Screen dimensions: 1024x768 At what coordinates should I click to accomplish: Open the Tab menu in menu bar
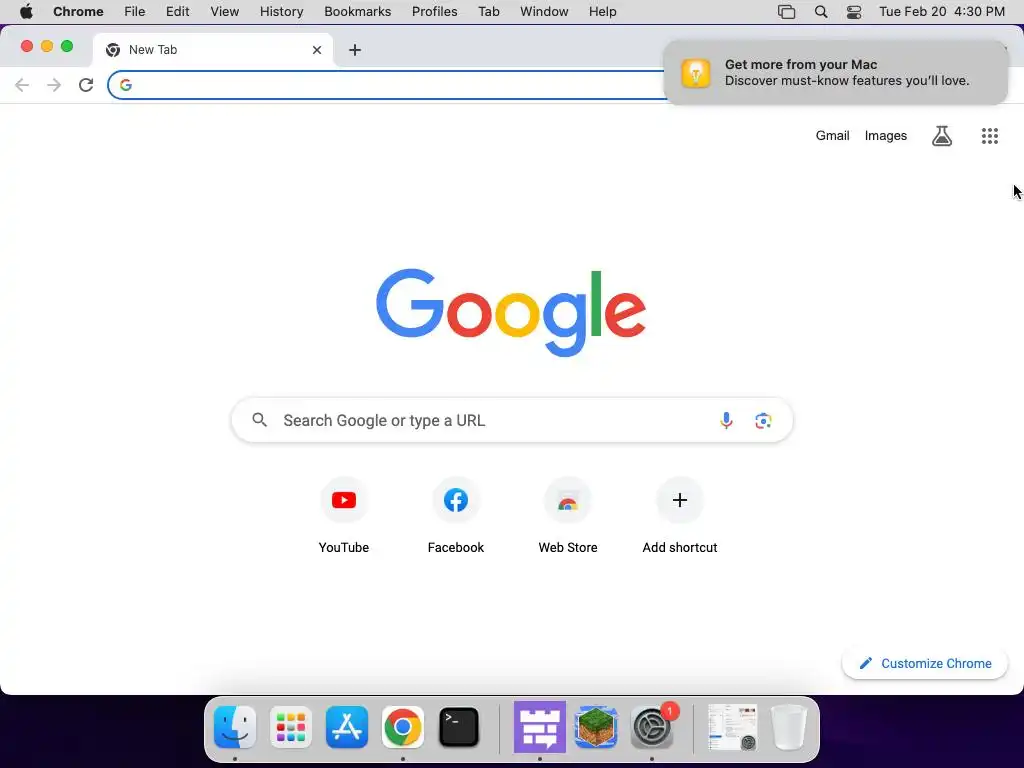[488, 12]
